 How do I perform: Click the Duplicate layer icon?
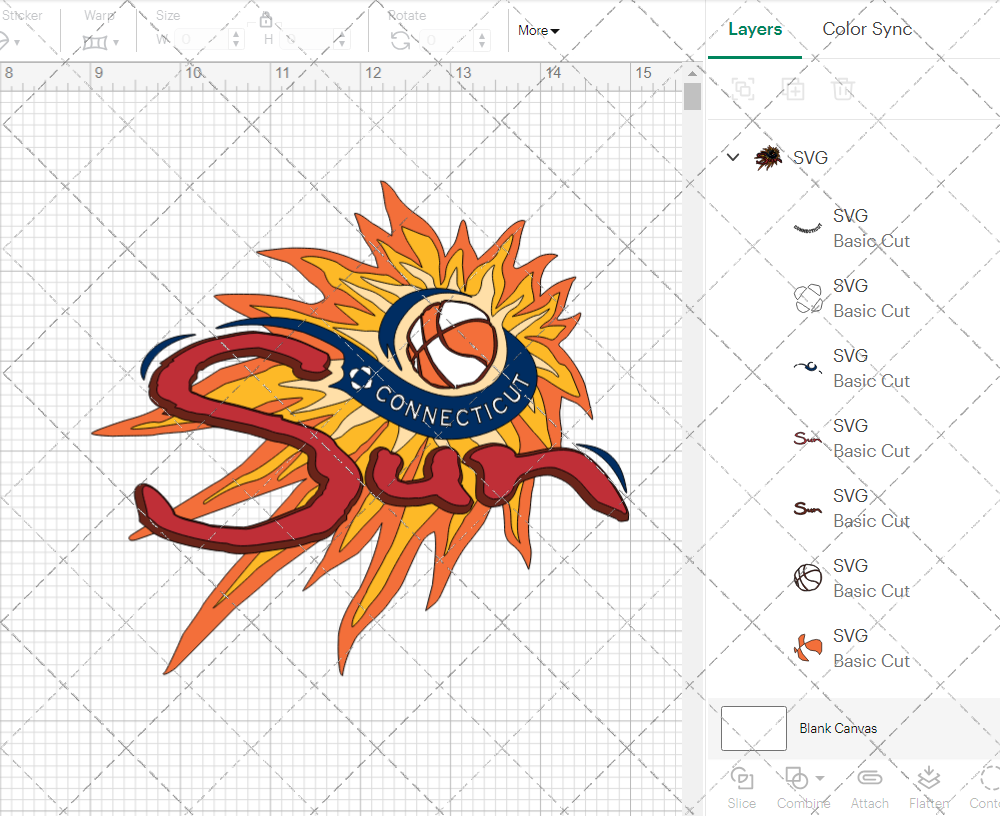click(794, 89)
